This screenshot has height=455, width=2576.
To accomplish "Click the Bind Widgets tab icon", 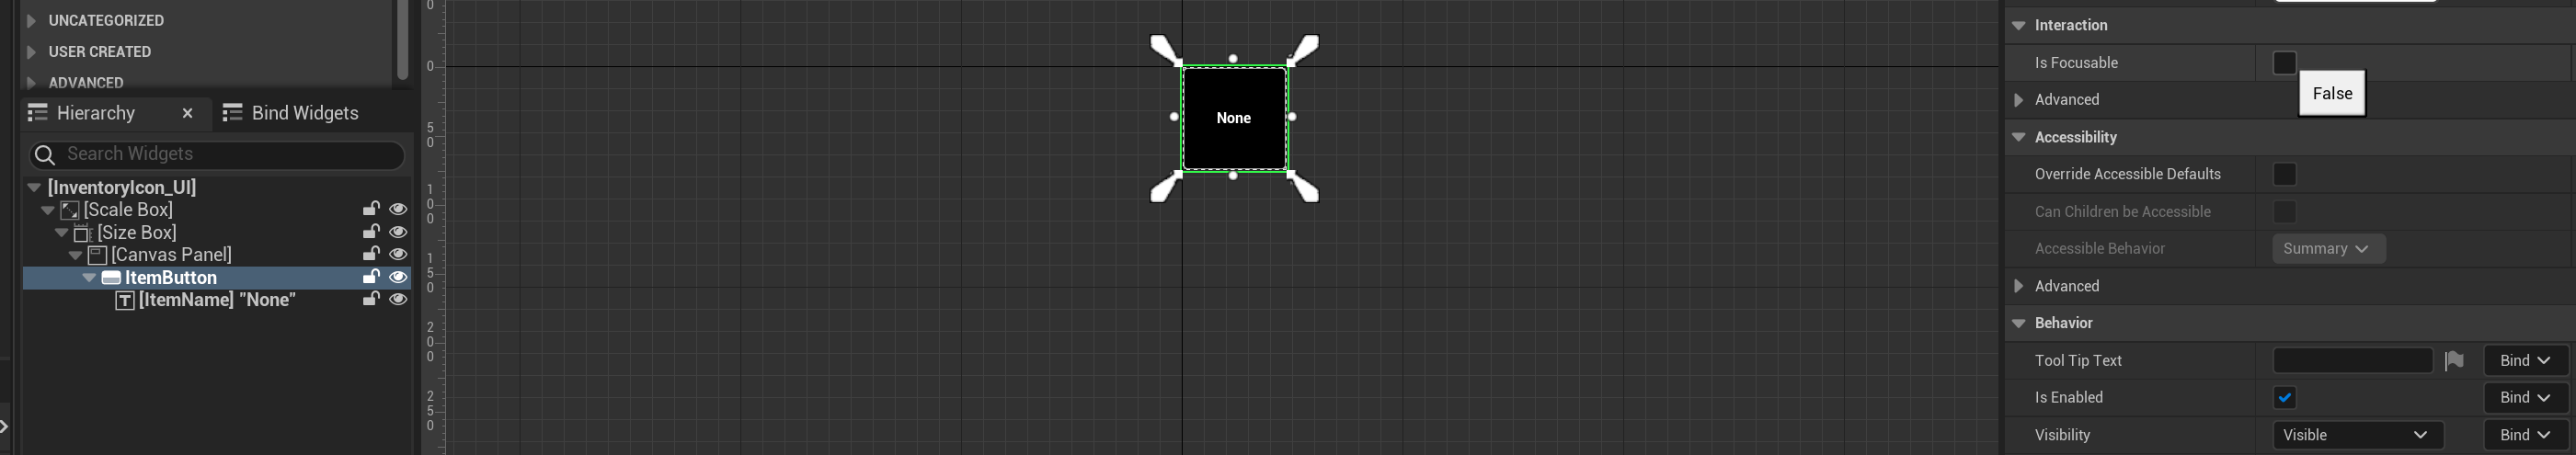I will 233,112.
